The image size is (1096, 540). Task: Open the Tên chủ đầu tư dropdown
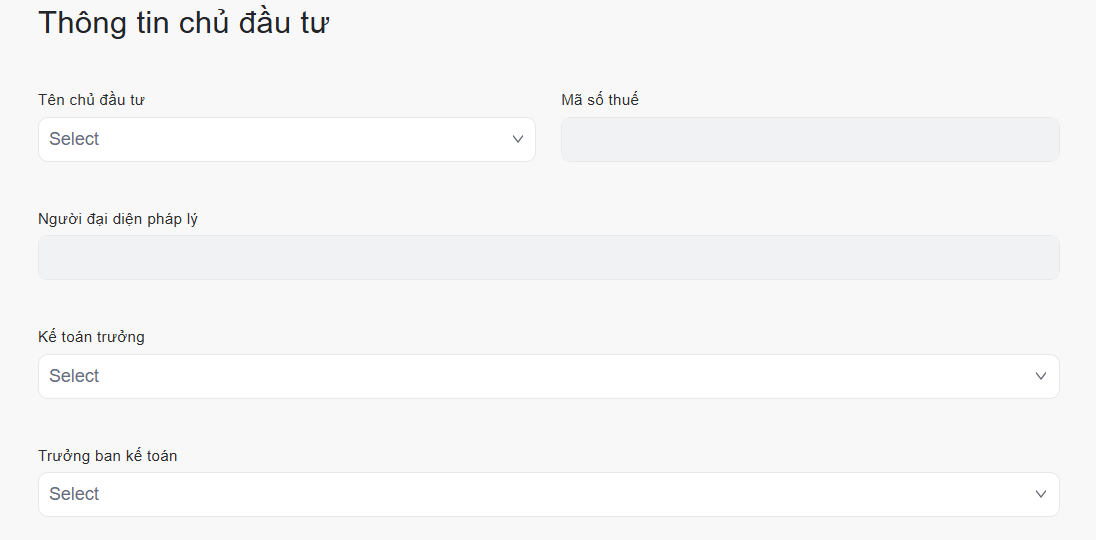287,139
